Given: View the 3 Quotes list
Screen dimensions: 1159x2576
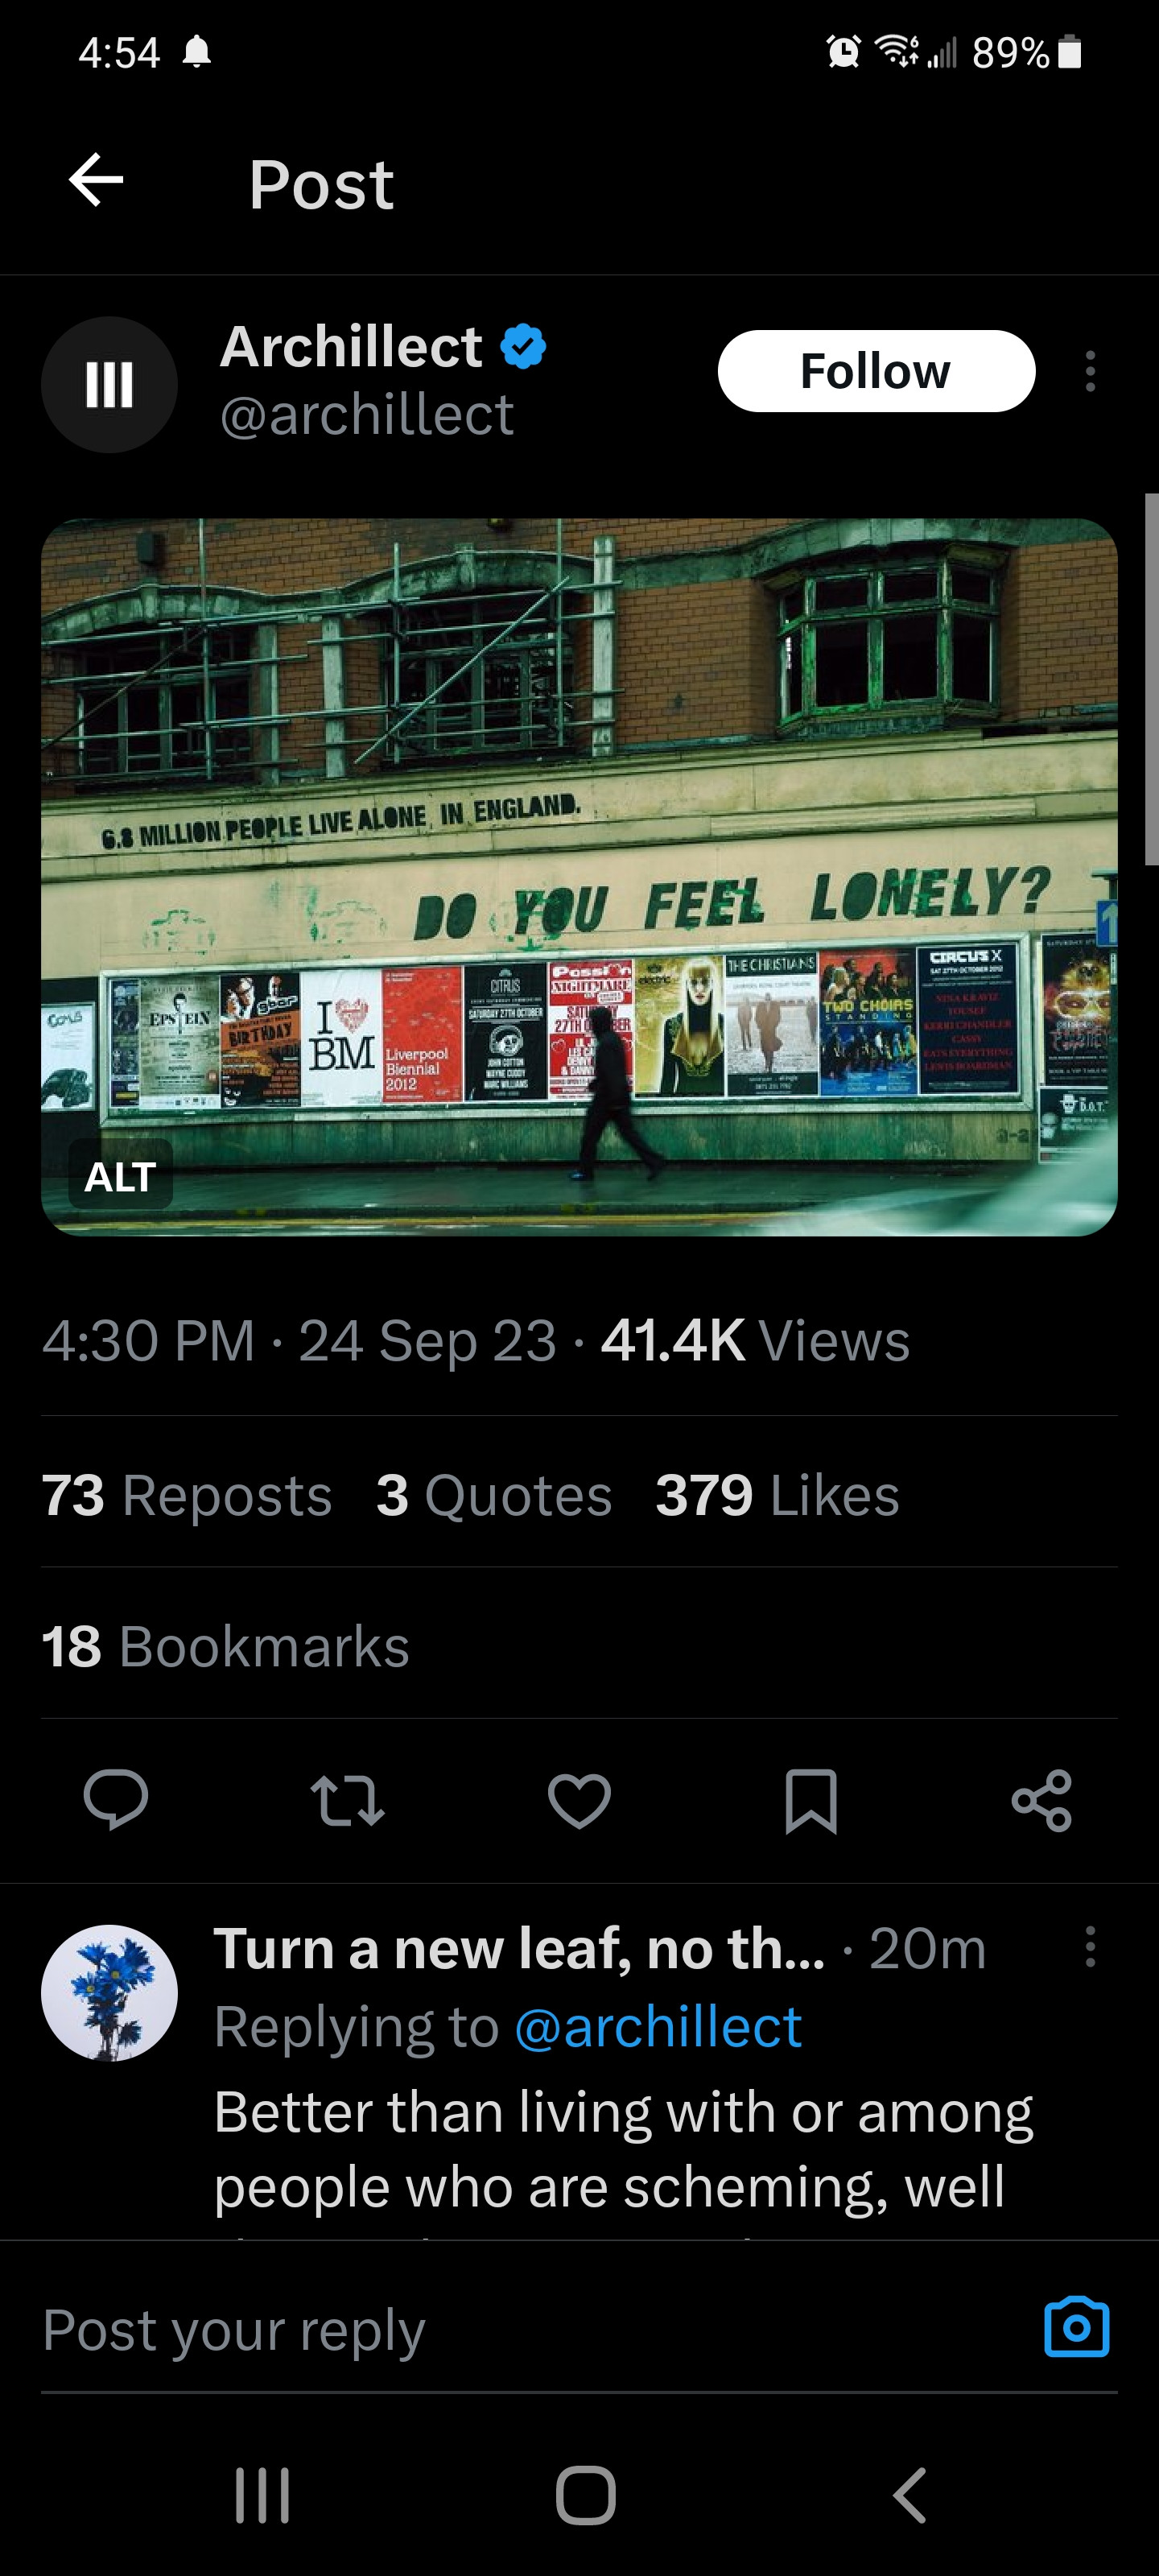Looking at the screenshot, I should [x=494, y=1495].
